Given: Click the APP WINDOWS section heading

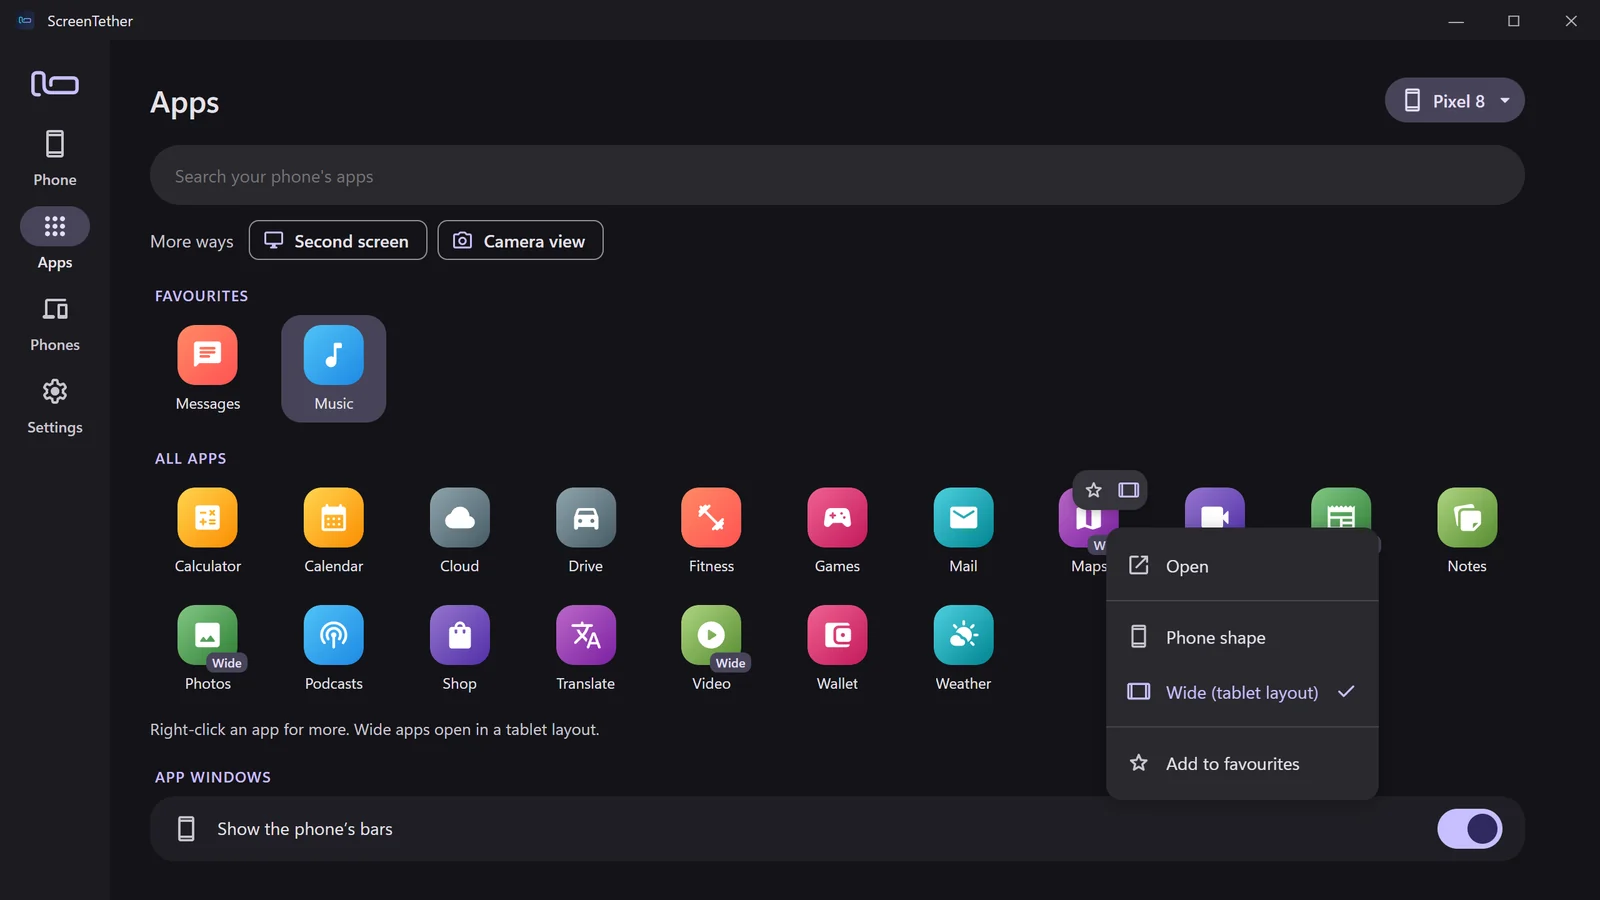Looking at the screenshot, I should point(213,777).
